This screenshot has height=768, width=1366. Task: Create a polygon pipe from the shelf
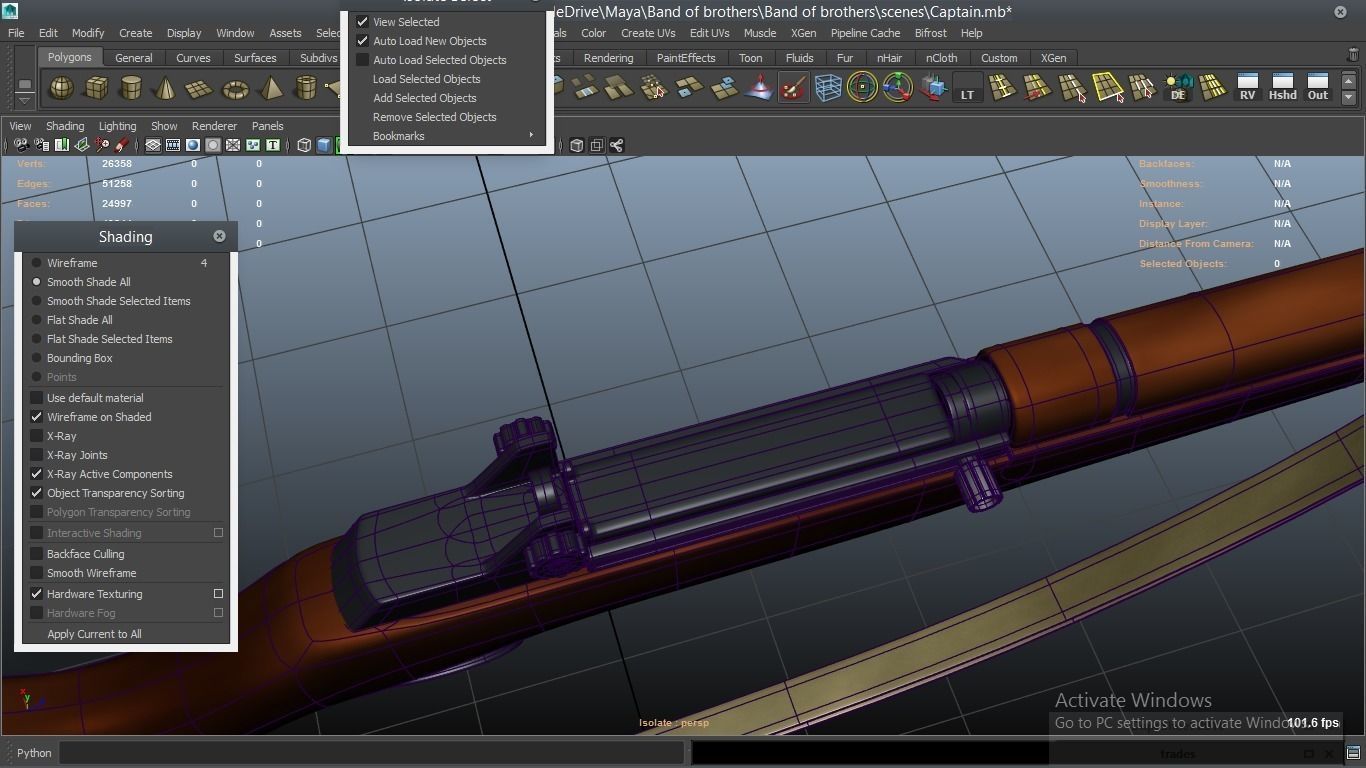(x=305, y=89)
